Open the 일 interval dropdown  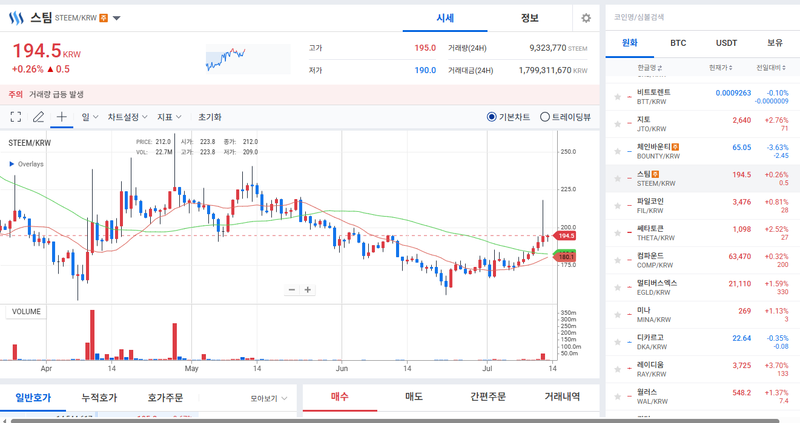pyautogui.click(x=90, y=117)
